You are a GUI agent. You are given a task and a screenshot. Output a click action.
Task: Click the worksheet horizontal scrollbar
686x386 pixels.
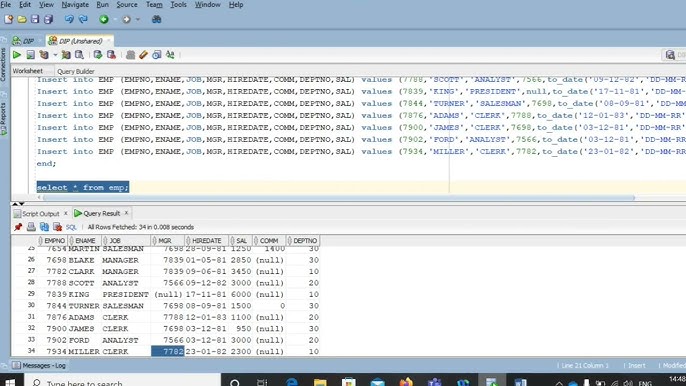[339, 198]
